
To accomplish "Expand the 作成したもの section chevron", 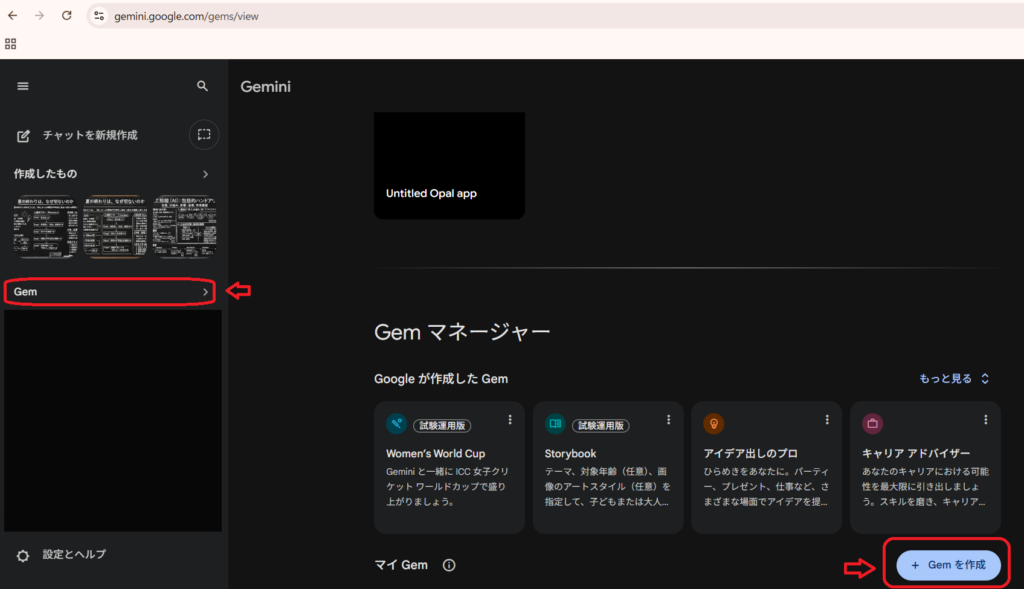I will (205, 174).
